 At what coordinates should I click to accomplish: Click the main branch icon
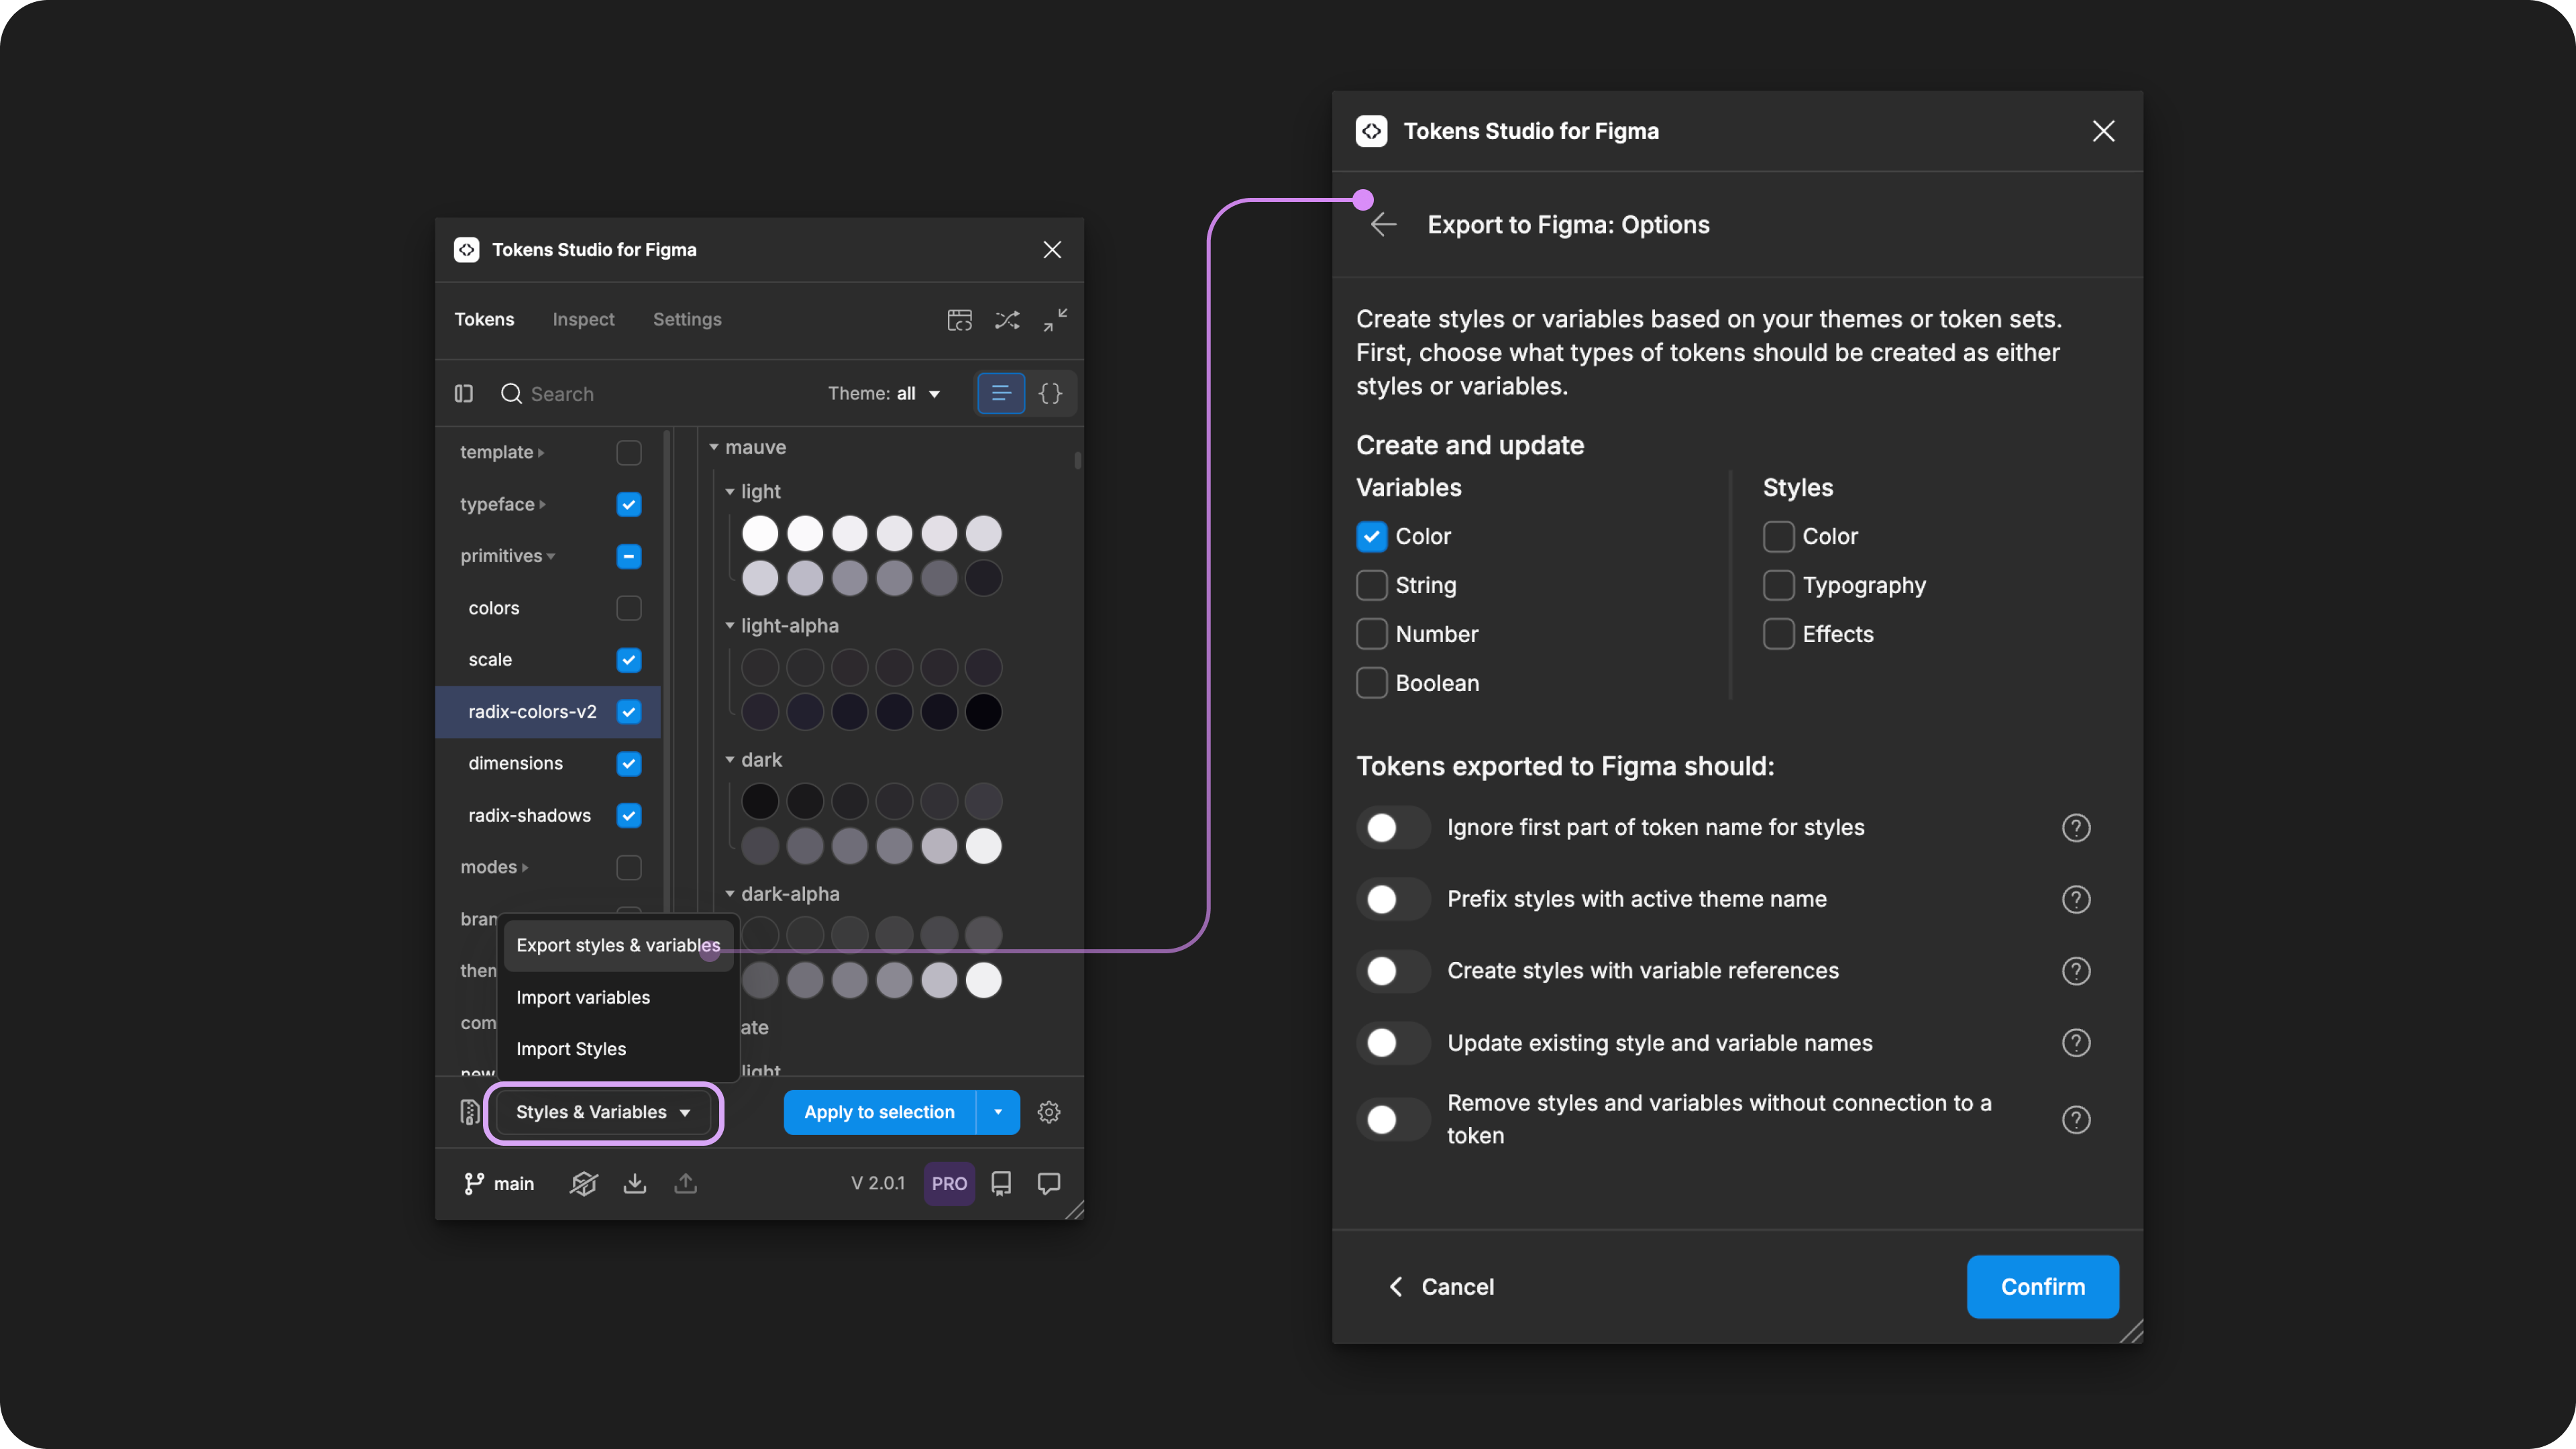[x=473, y=1184]
